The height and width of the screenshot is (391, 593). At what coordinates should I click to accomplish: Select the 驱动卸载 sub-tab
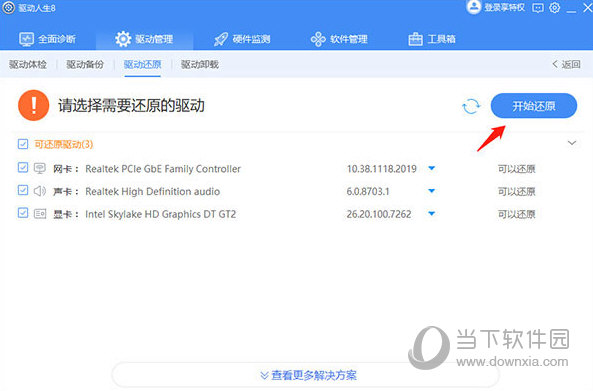(x=200, y=64)
